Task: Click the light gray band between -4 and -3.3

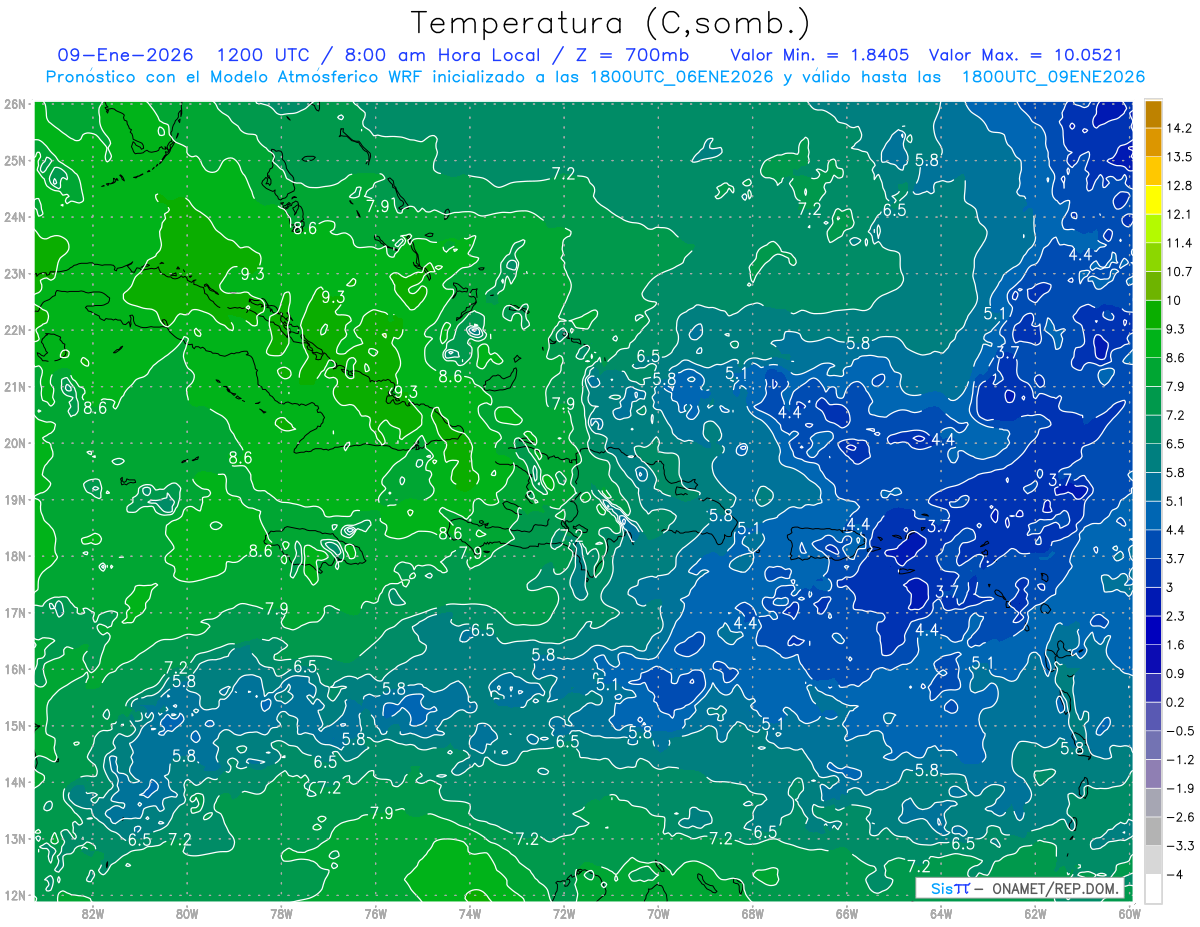Action: tap(1153, 859)
